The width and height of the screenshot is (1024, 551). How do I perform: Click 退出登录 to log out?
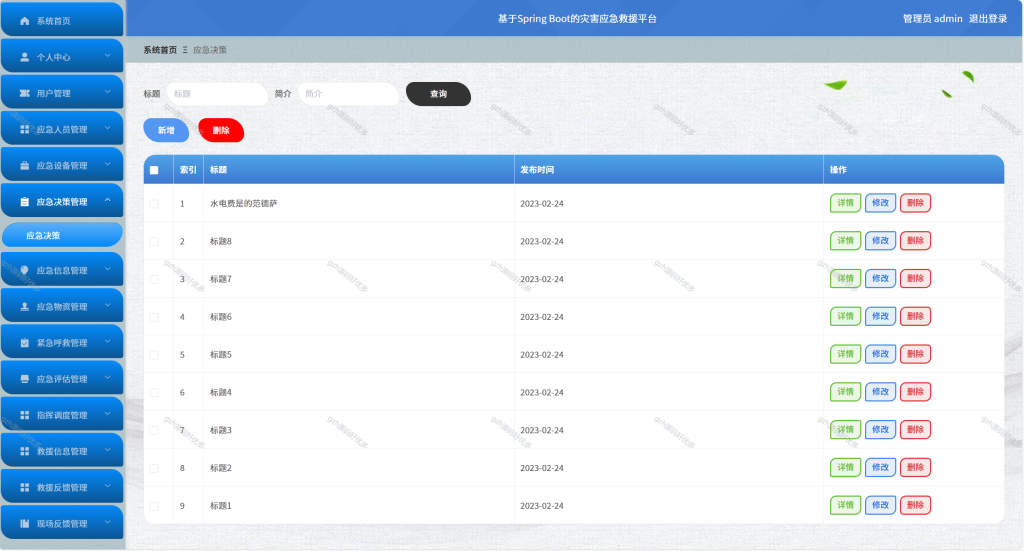coord(987,19)
